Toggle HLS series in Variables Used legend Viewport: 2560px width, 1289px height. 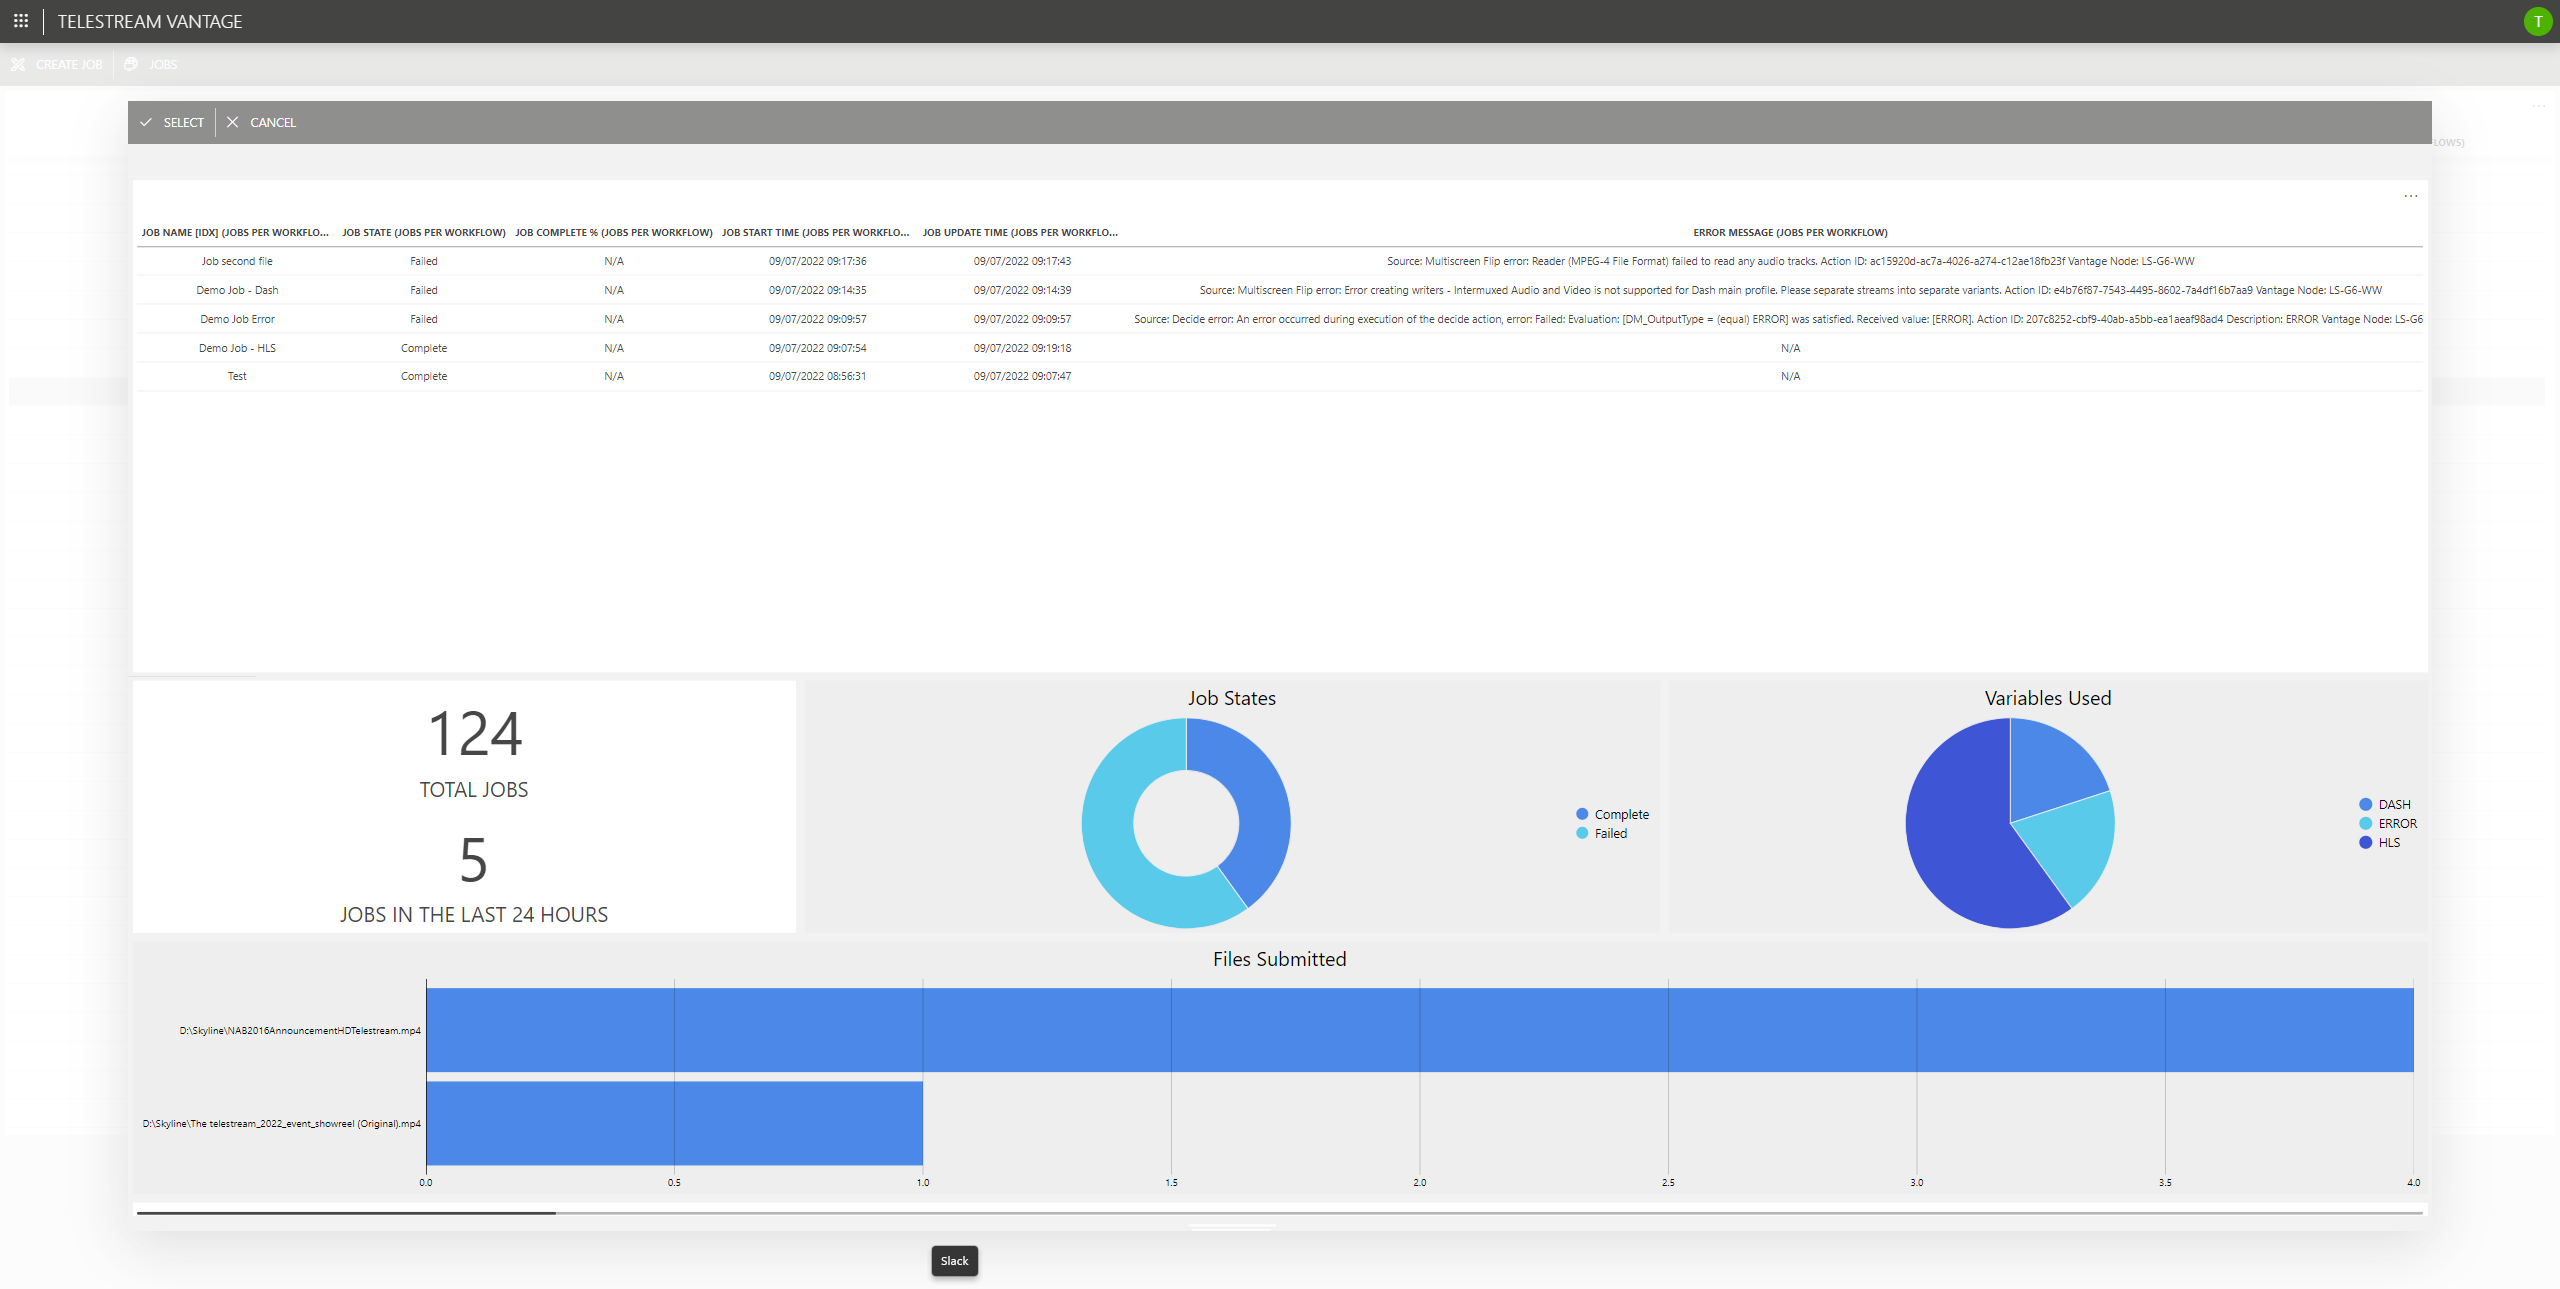[x=2380, y=843]
